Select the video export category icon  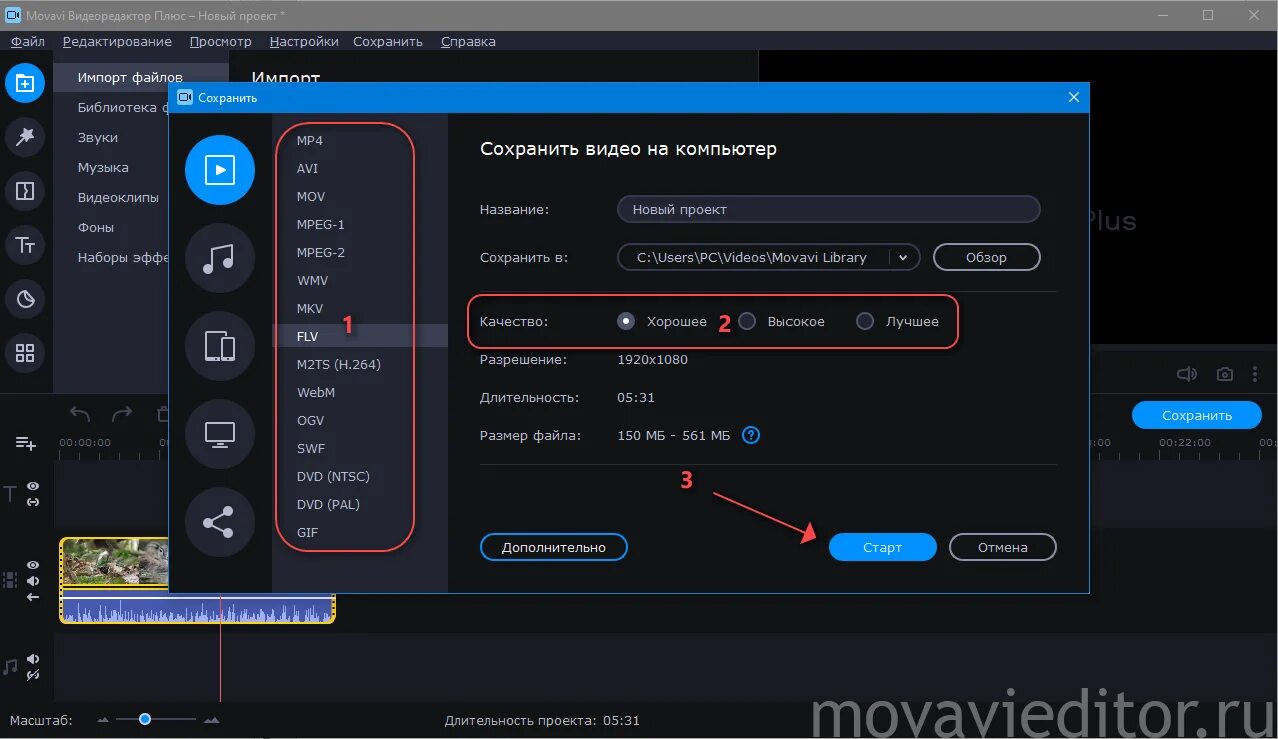click(x=220, y=170)
